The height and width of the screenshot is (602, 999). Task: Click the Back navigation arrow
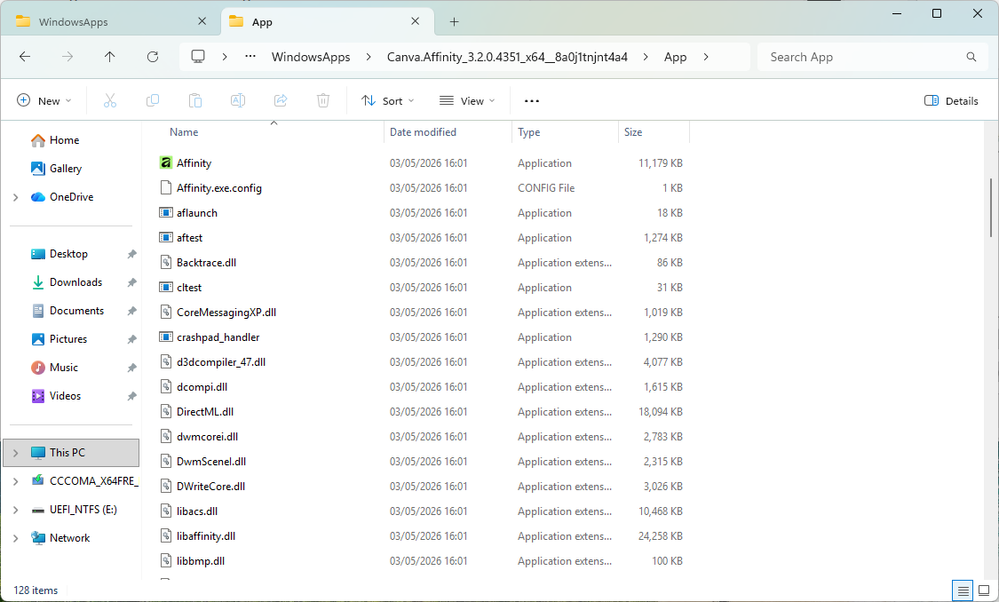click(x=25, y=57)
